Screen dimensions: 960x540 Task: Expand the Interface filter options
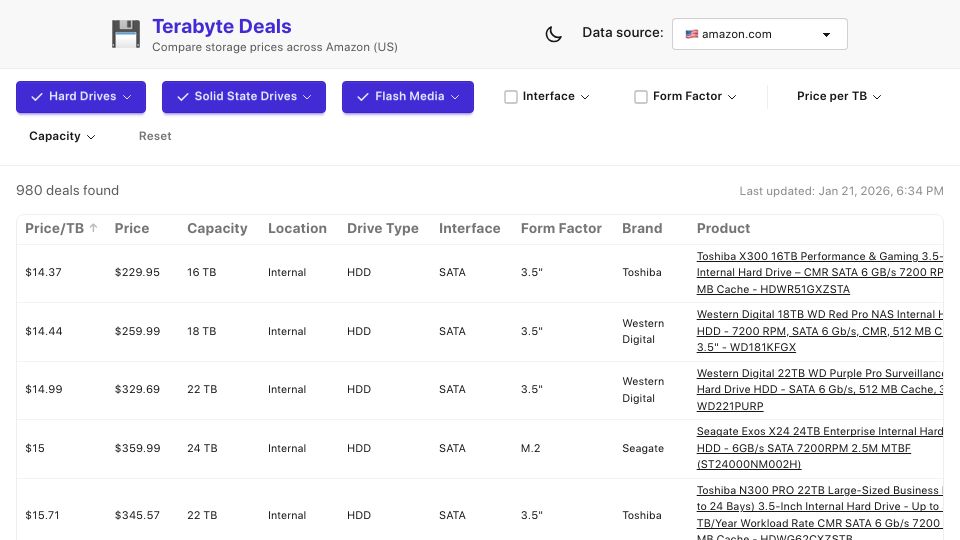click(585, 97)
